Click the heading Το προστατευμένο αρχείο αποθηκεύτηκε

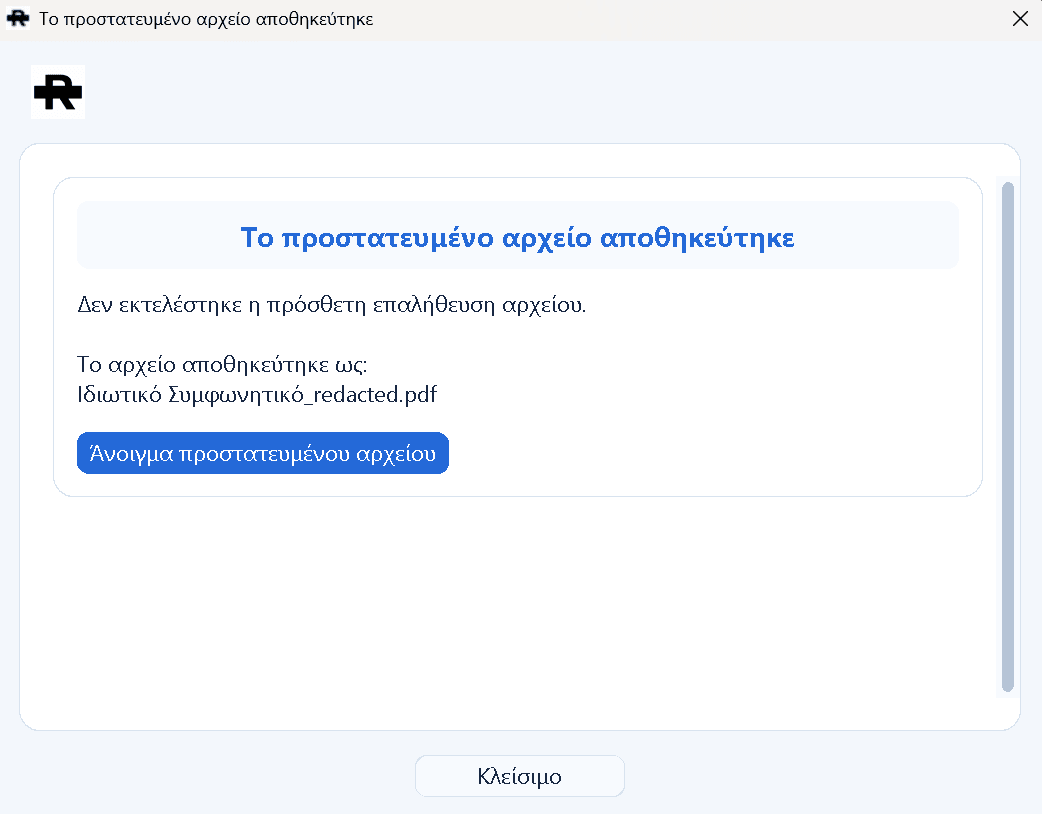[x=518, y=237]
